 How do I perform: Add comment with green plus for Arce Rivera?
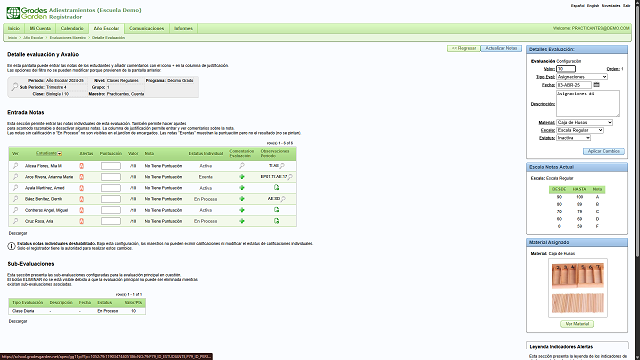pos(242,177)
